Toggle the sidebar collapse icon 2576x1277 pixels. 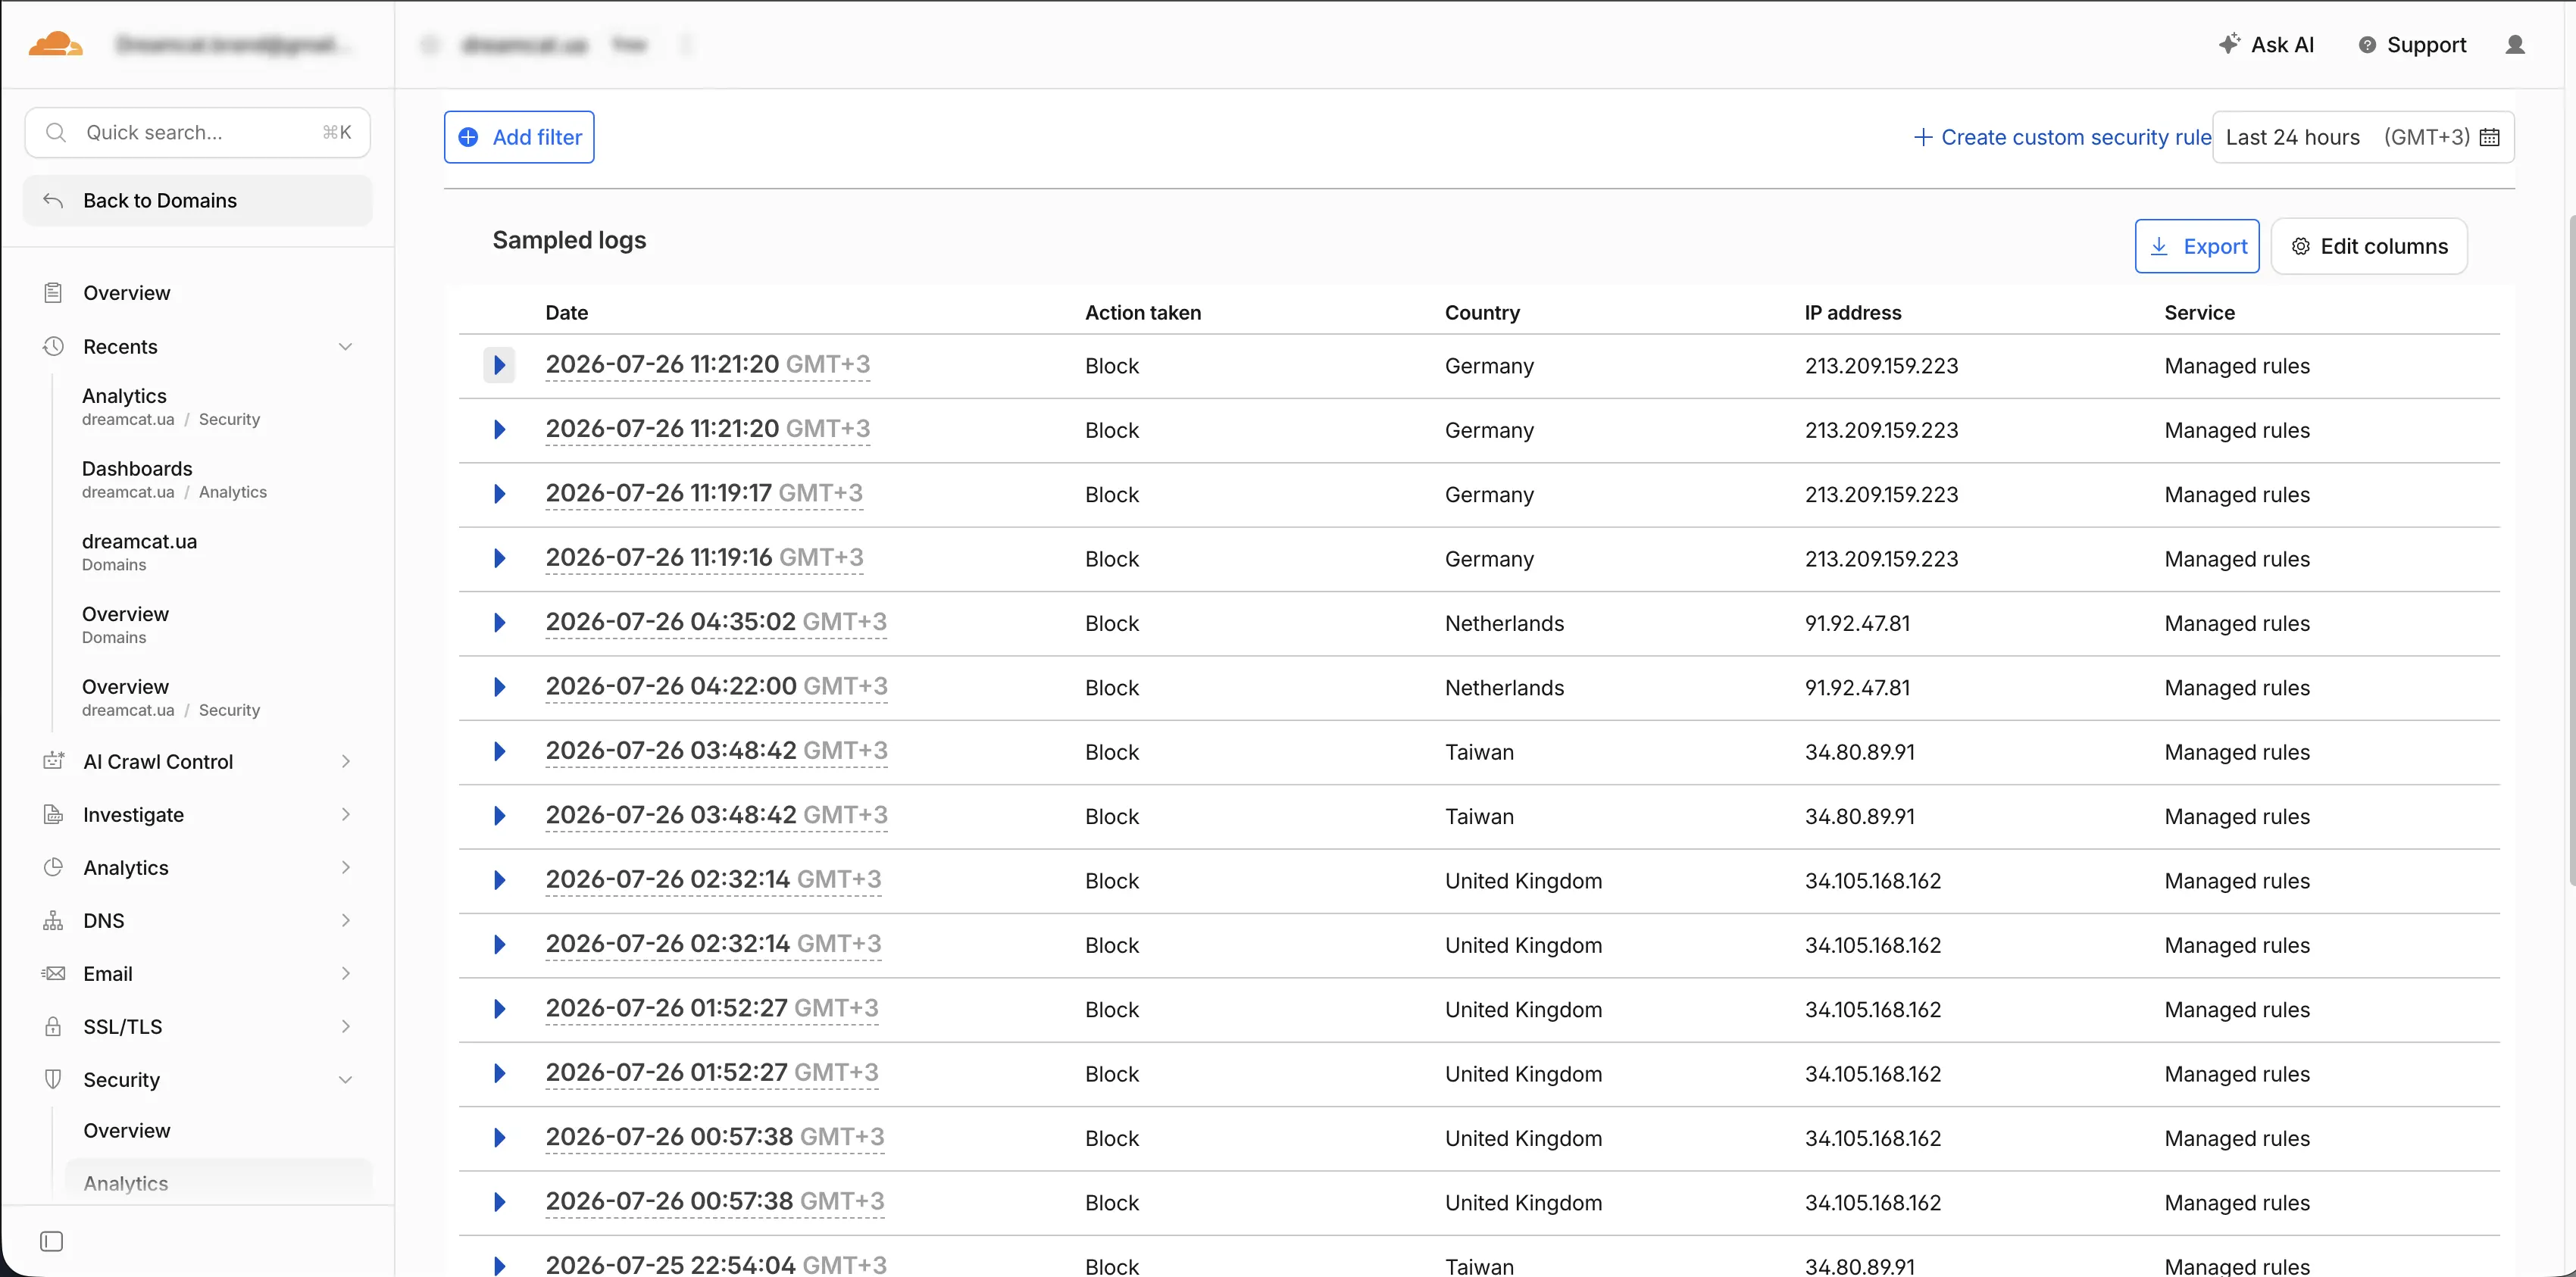click(51, 1241)
